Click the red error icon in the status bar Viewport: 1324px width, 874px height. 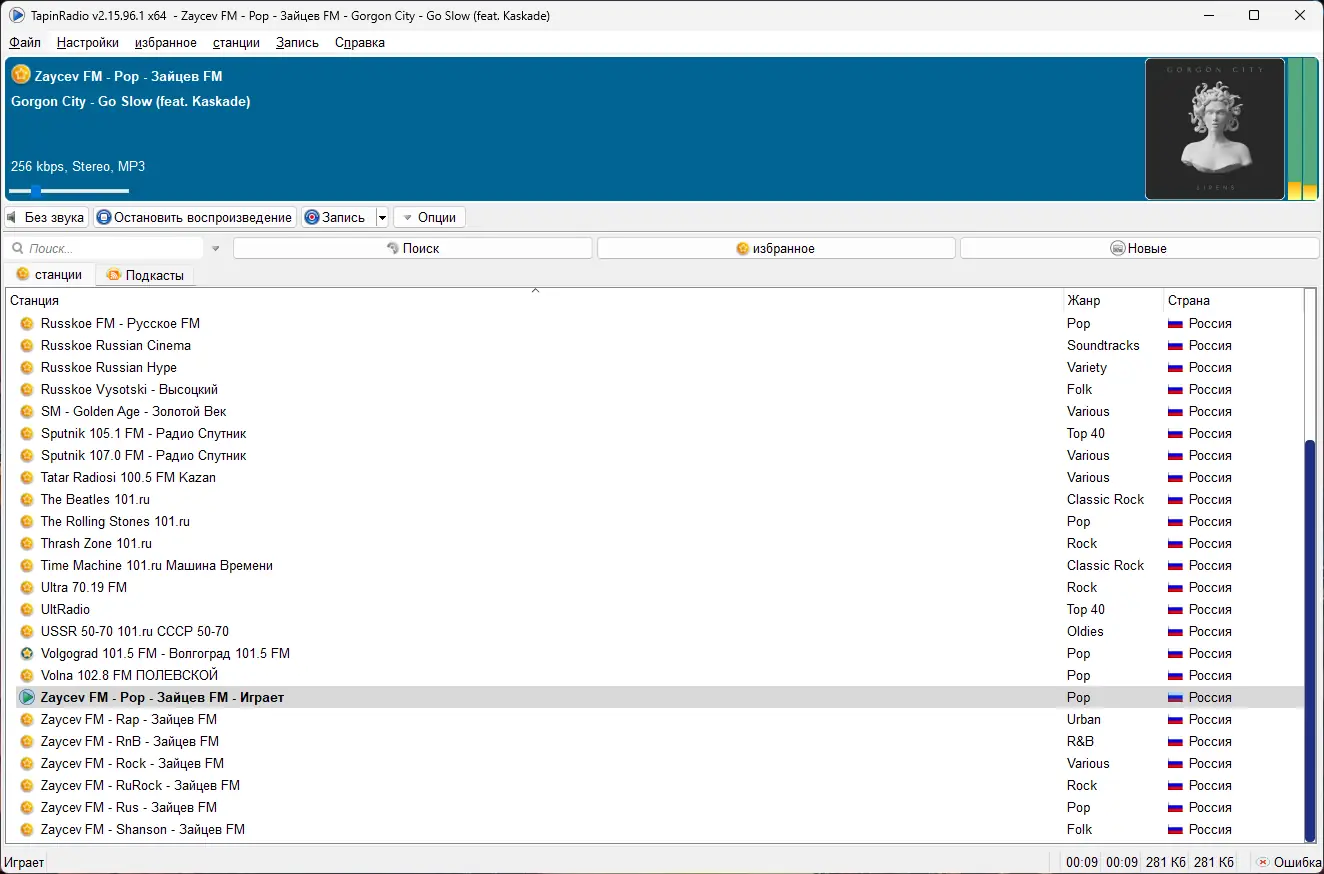tap(1263, 862)
